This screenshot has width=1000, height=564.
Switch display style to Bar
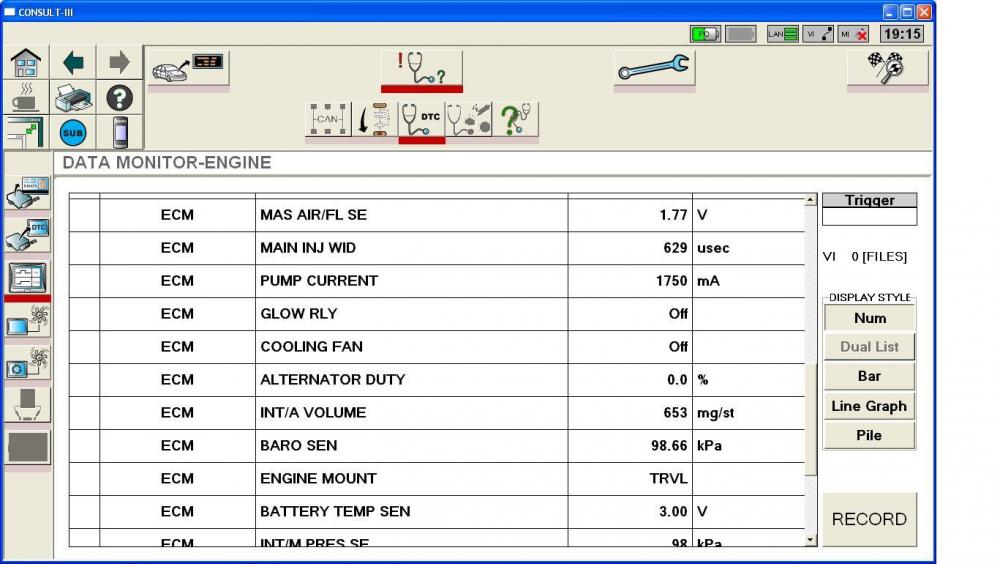869,376
